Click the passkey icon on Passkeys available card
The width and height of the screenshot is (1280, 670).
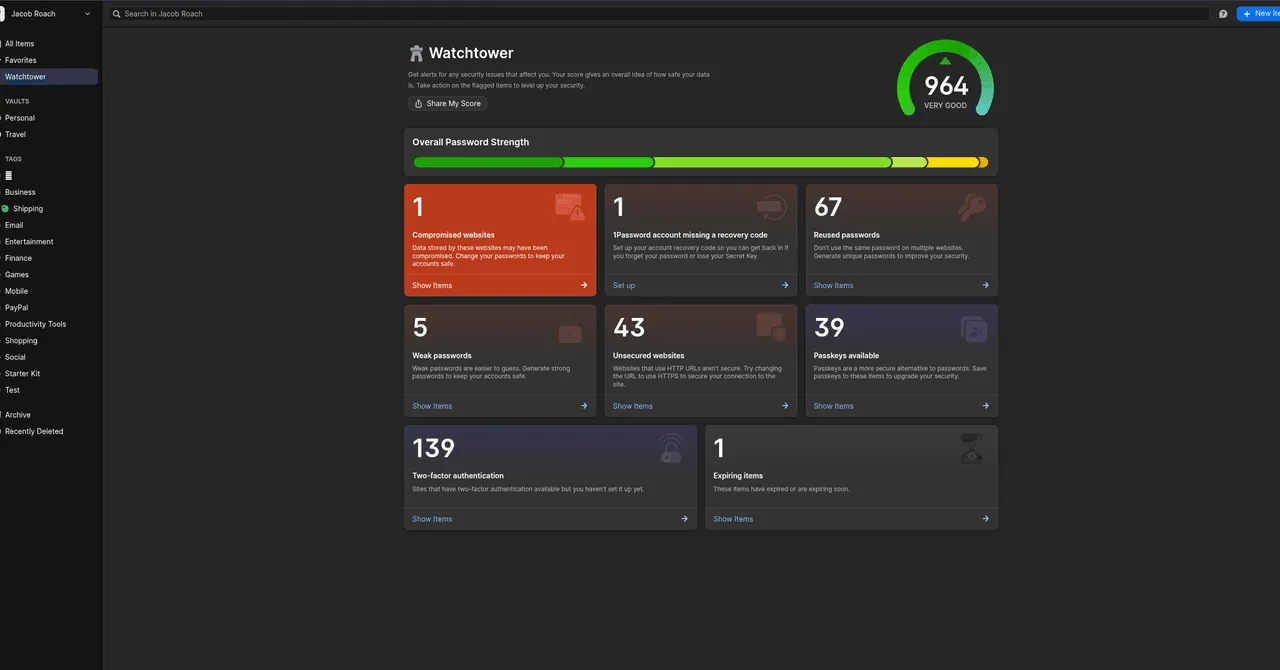[x=972, y=328]
